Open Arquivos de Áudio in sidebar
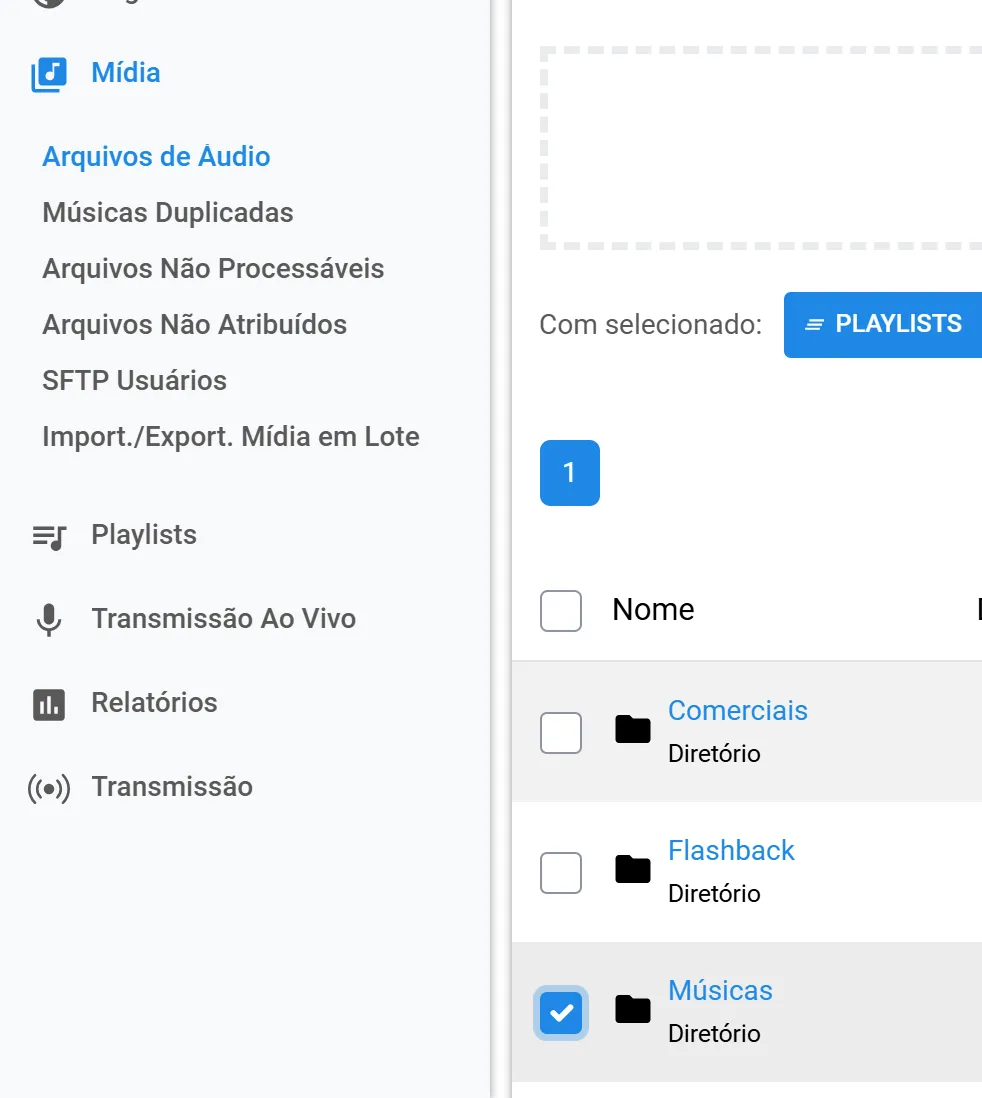982x1098 pixels. [x=156, y=156]
